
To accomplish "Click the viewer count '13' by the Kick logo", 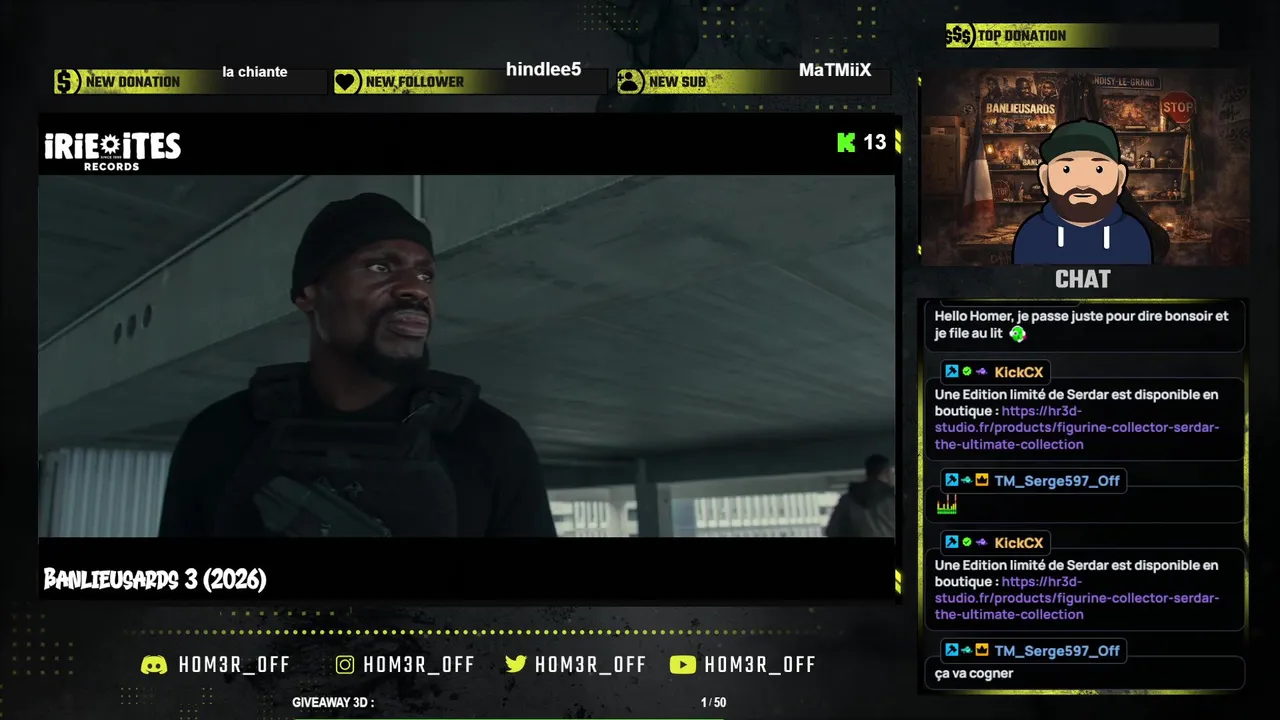I will point(875,142).
